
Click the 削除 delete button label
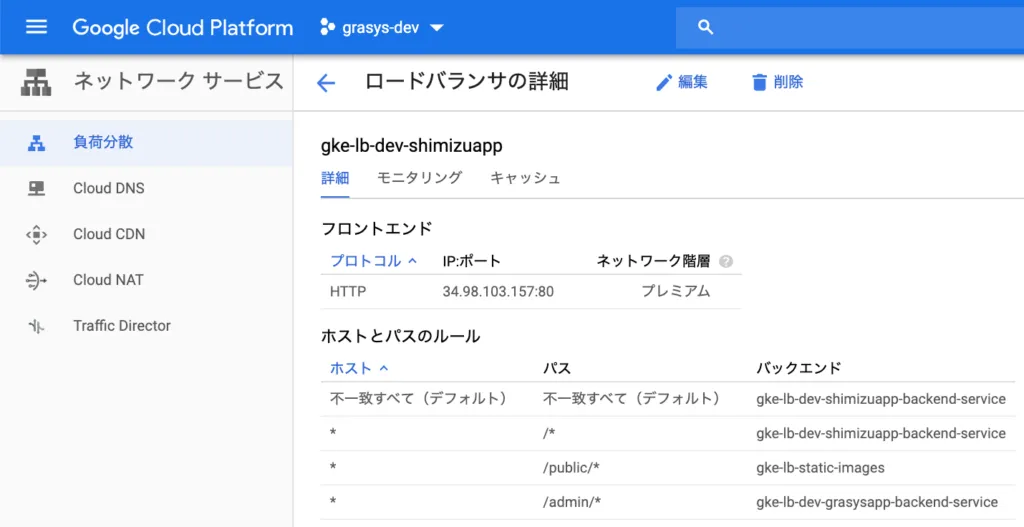point(788,82)
